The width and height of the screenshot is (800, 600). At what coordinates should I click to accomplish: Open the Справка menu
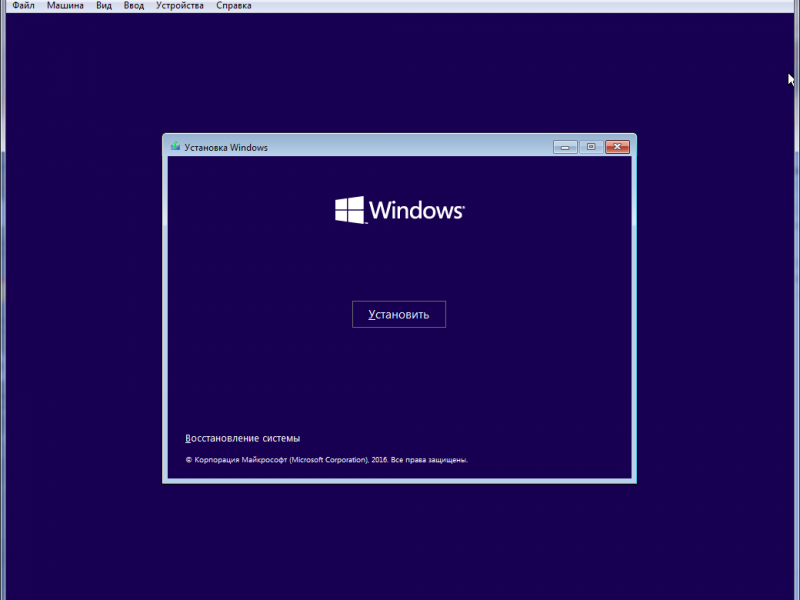click(234, 6)
